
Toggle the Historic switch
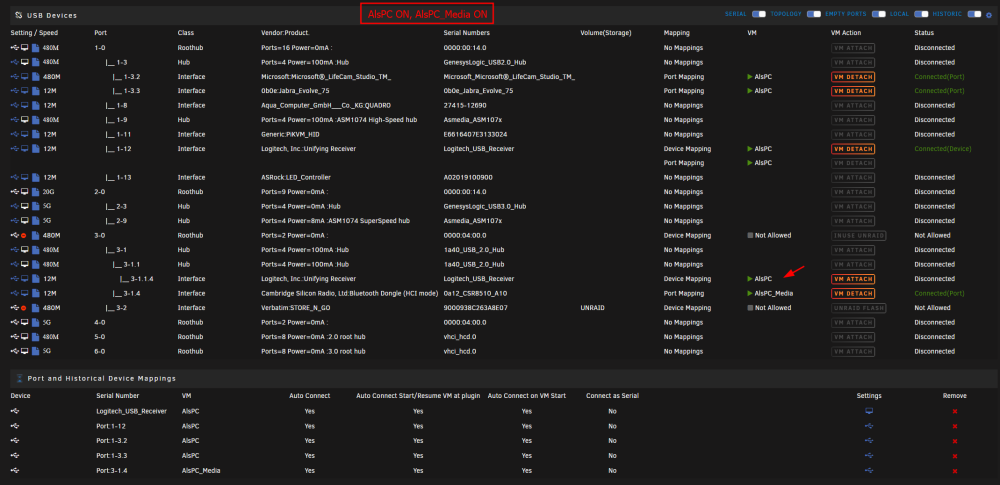click(974, 13)
